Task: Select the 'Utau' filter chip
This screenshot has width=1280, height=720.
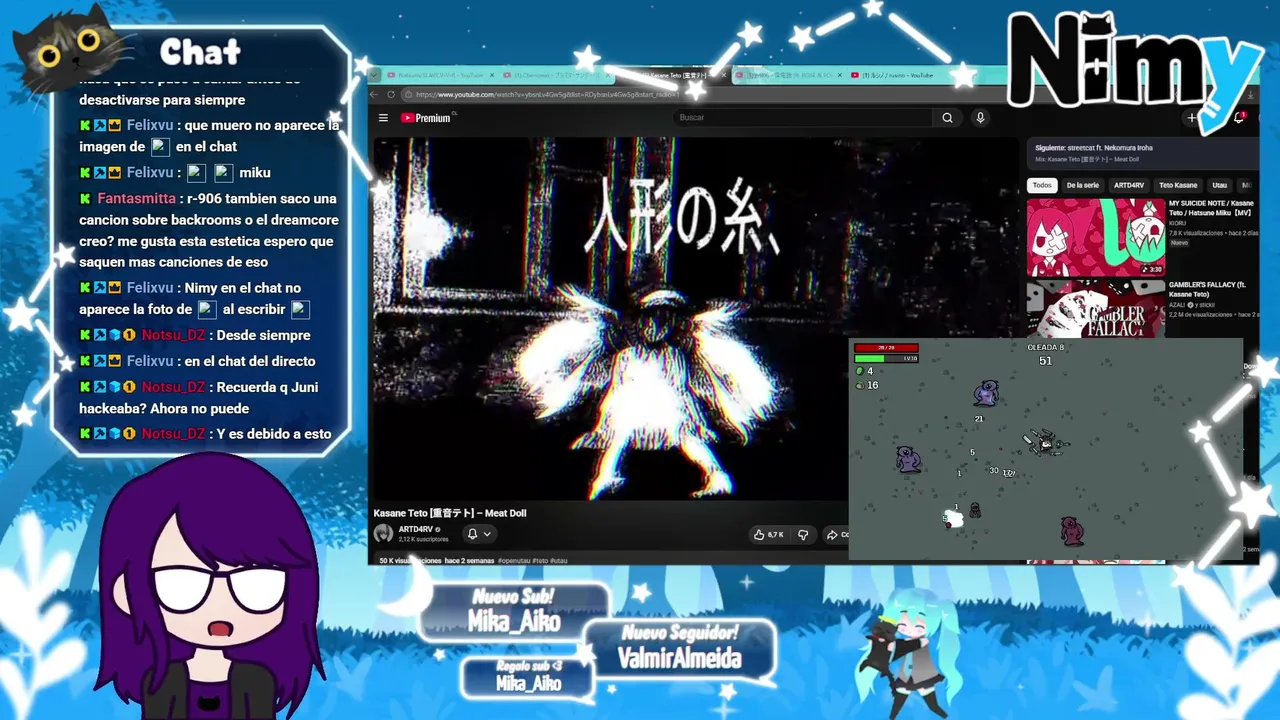Action: [1220, 185]
